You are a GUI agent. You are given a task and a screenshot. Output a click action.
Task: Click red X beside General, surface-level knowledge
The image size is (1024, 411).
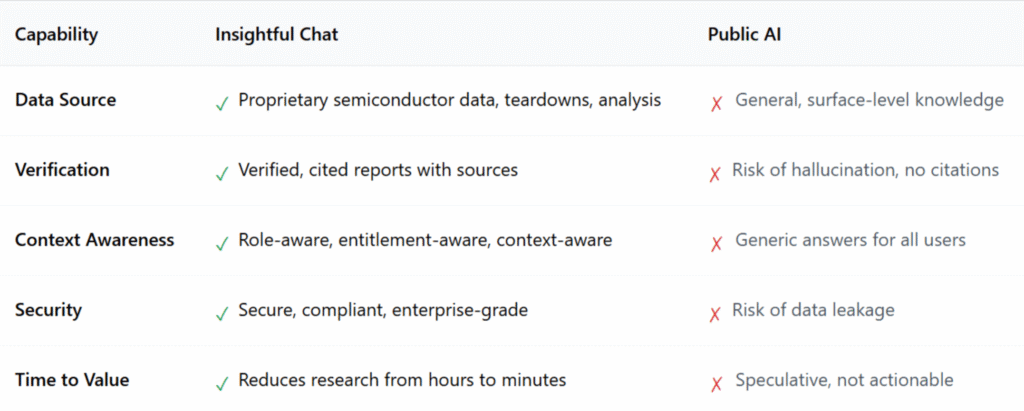715,103
